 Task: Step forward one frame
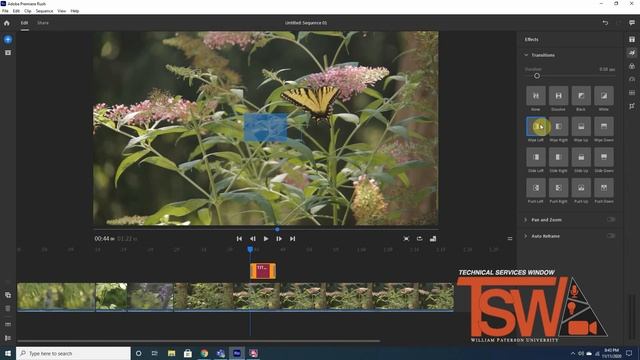point(279,239)
